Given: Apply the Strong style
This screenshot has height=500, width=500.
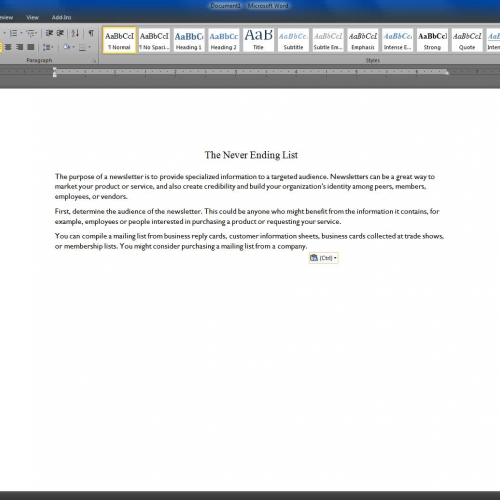Looking at the screenshot, I should (x=432, y=40).
